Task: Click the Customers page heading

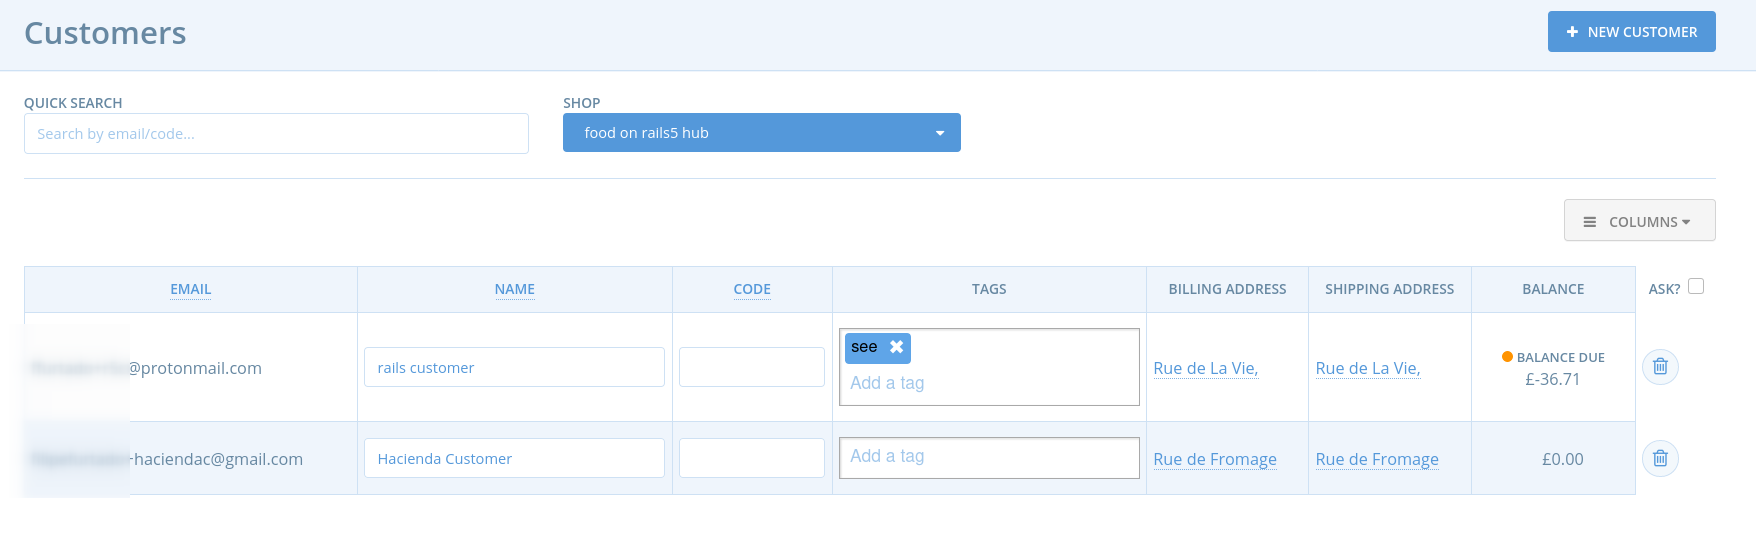Action: pos(105,33)
